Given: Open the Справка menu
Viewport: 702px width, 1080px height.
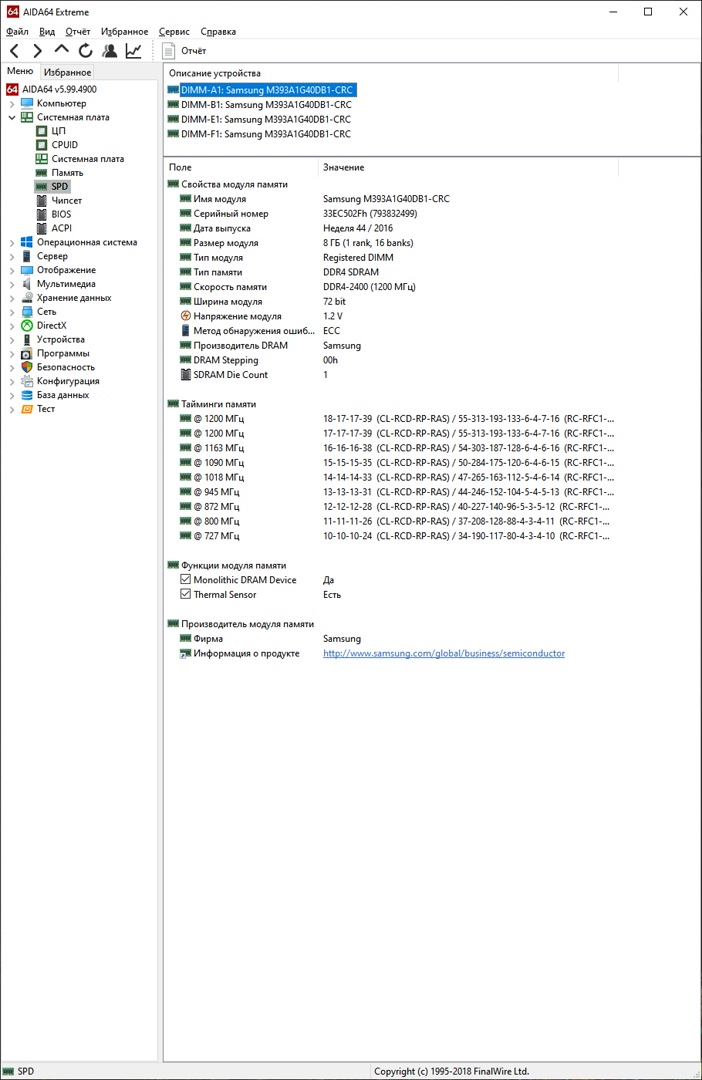Looking at the screenshot, I should 218,32.
